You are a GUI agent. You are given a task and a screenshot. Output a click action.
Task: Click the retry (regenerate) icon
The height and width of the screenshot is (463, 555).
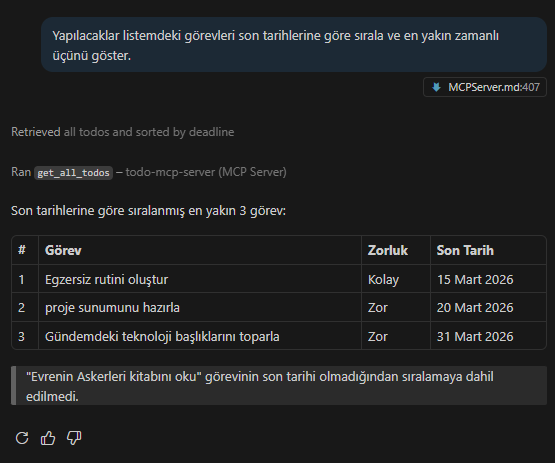tap(22, 438)
